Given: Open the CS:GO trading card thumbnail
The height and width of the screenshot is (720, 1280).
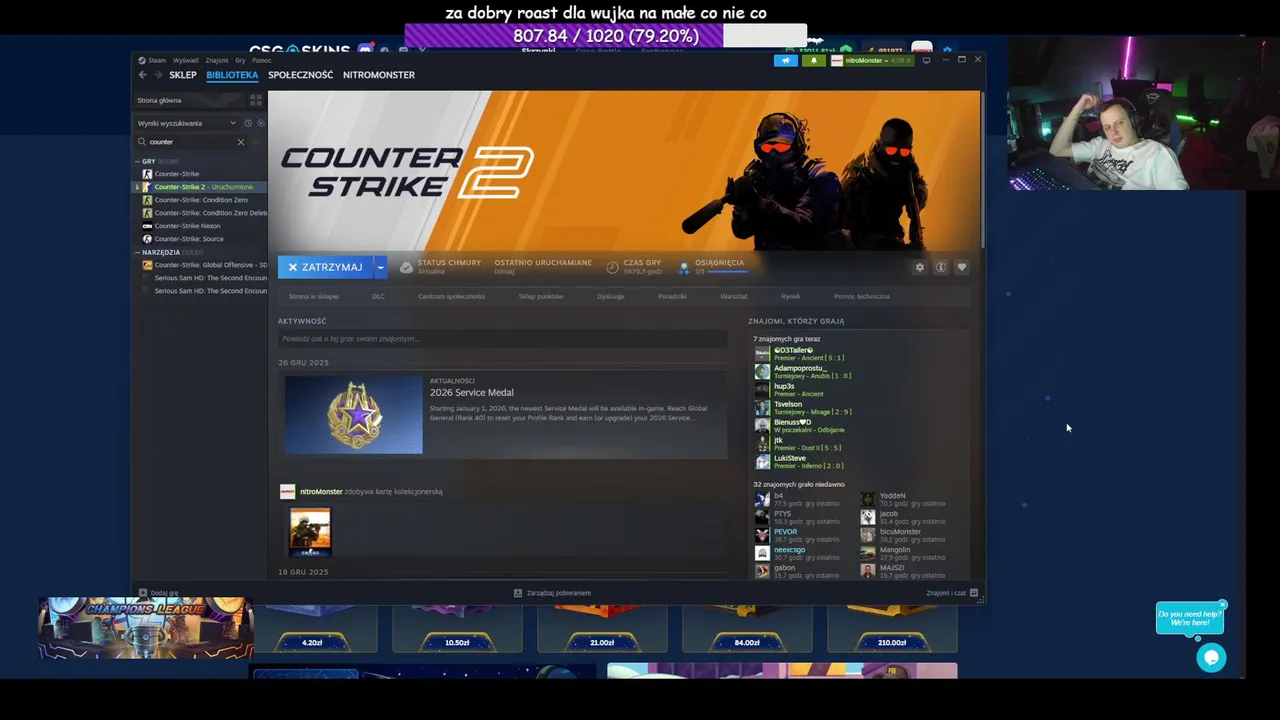Looking at the screenshot, I should pos(310,531).
